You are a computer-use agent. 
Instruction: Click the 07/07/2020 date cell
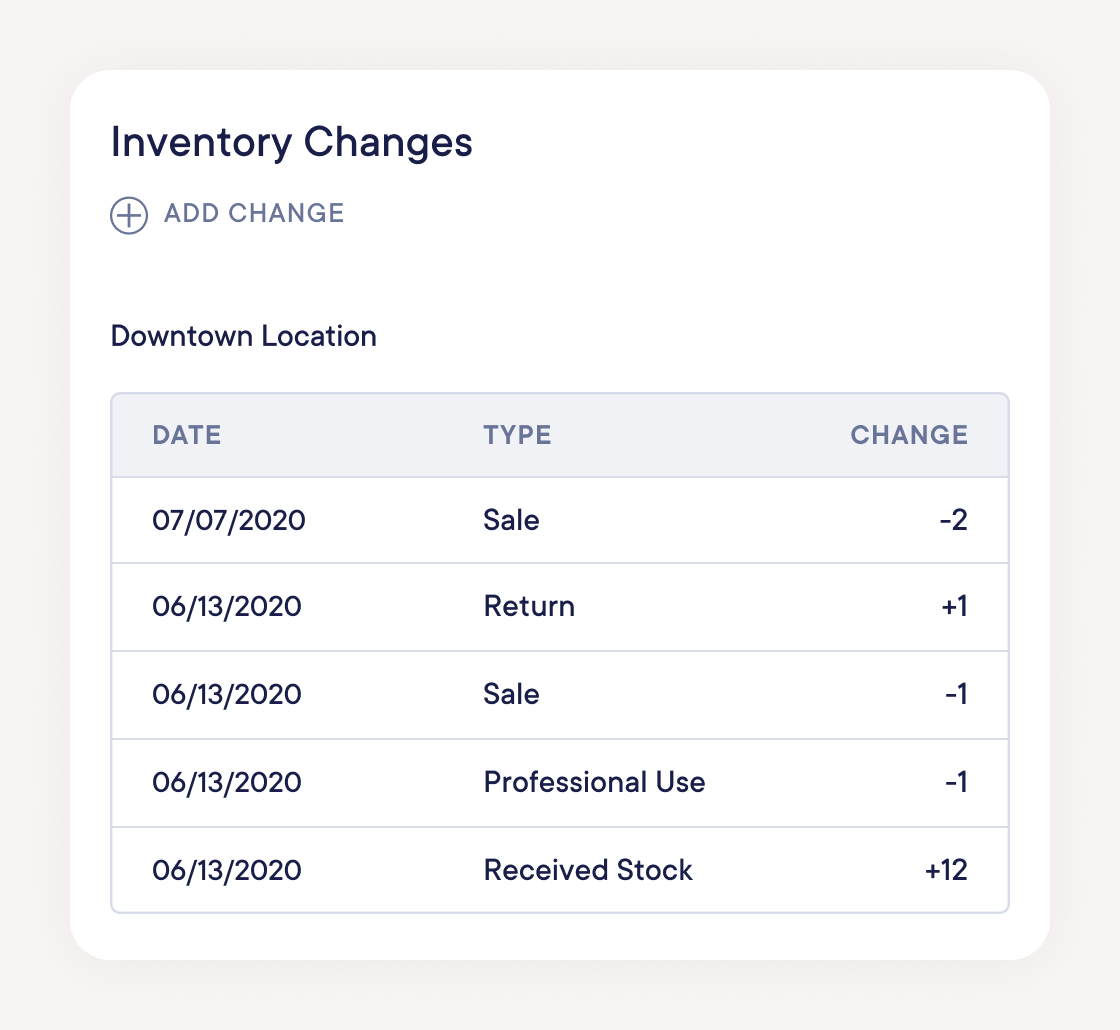point(229,520)
